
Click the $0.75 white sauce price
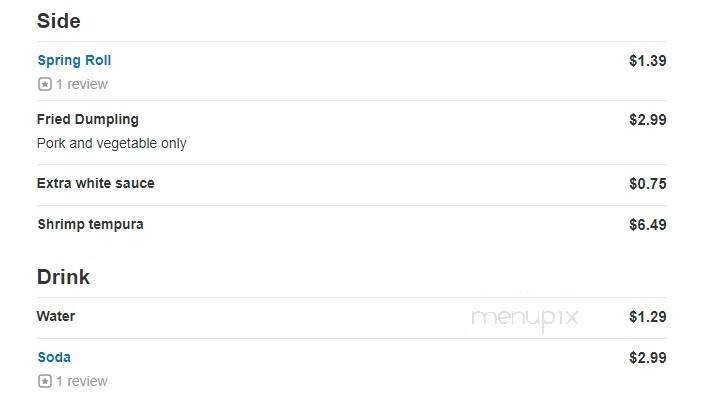[647, 184]
